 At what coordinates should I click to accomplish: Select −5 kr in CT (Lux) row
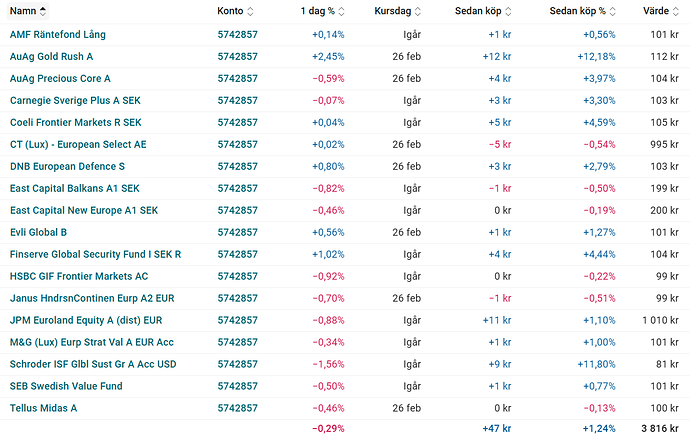(x=500, y=144)
